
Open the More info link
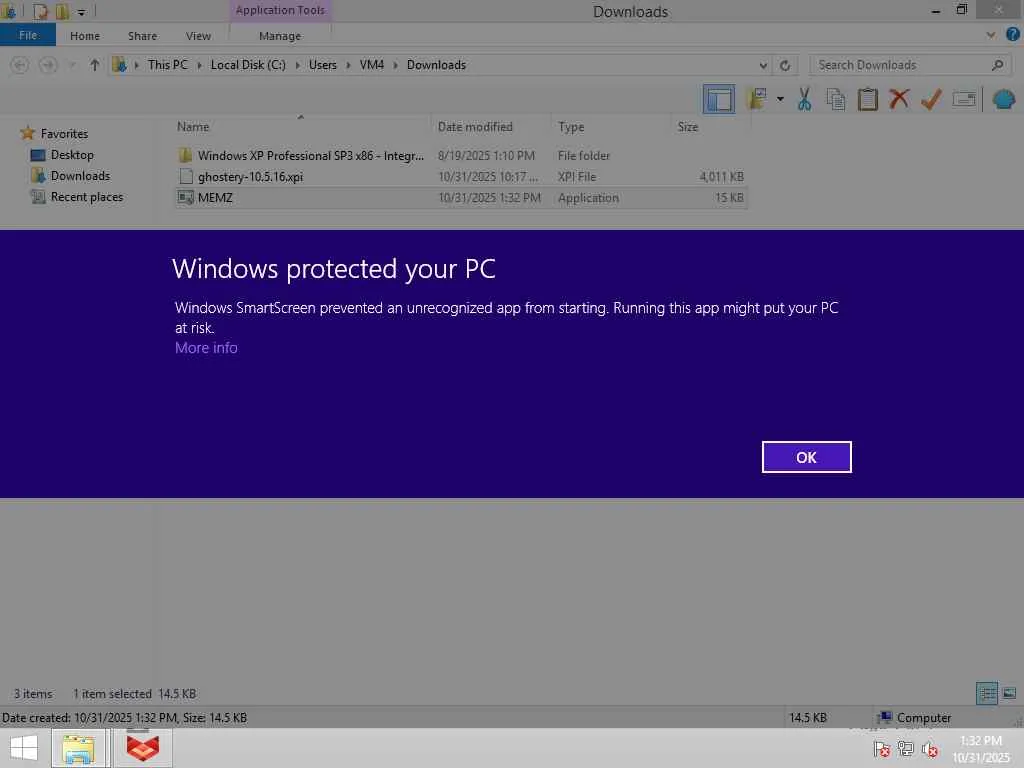(206, 348)
